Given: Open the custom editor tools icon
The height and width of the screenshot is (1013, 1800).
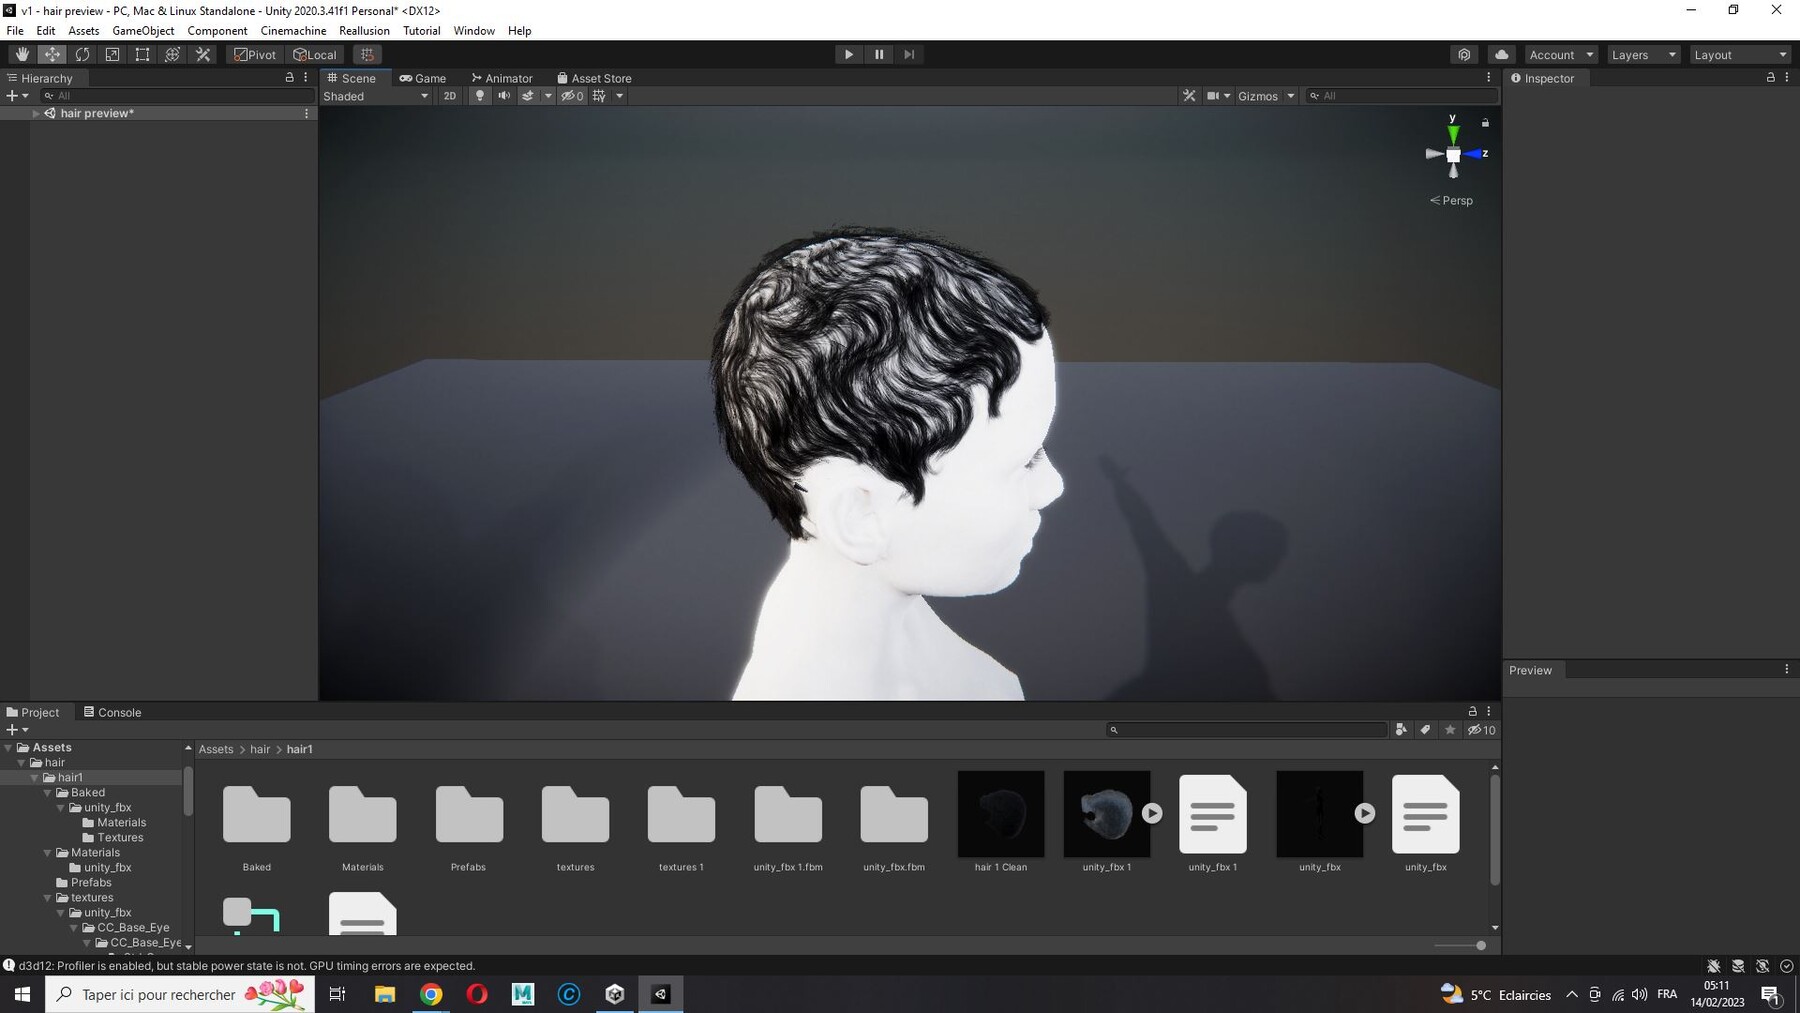Looking at the screenshot, I should [203, 55].
